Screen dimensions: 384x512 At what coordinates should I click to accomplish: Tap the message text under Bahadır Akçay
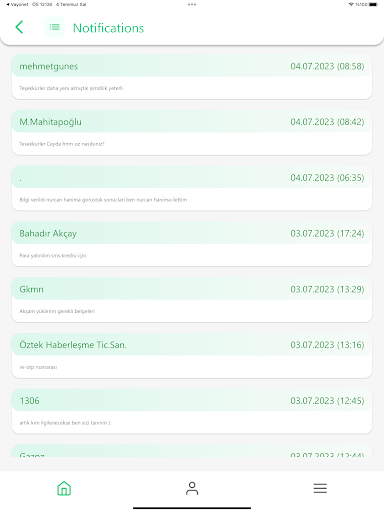53,256
